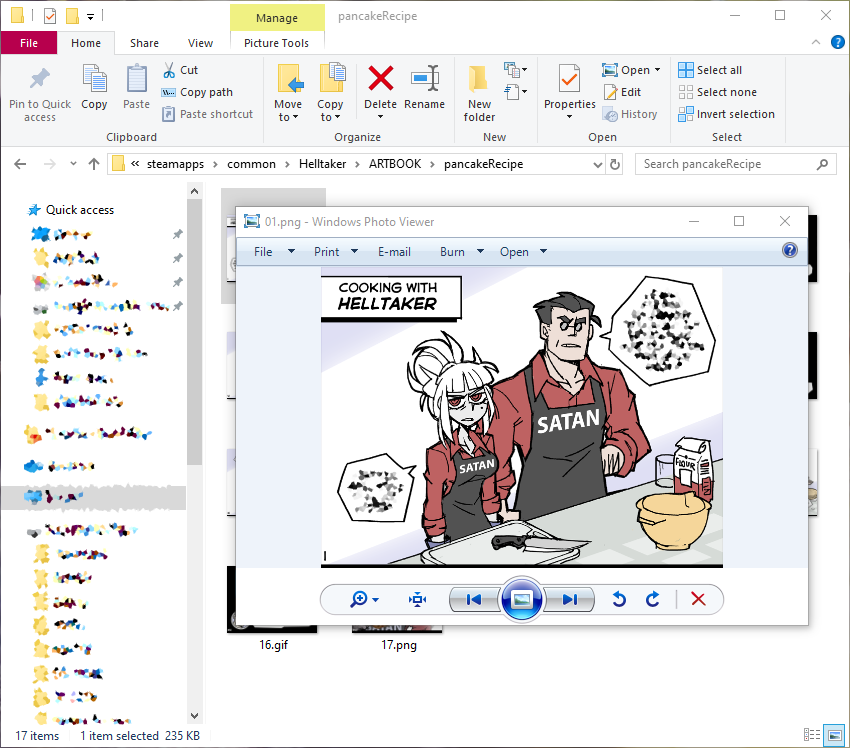The image size is (850, 748).
Task: Navigate to common folder in breadcrumb
Action: pos(251,164)
